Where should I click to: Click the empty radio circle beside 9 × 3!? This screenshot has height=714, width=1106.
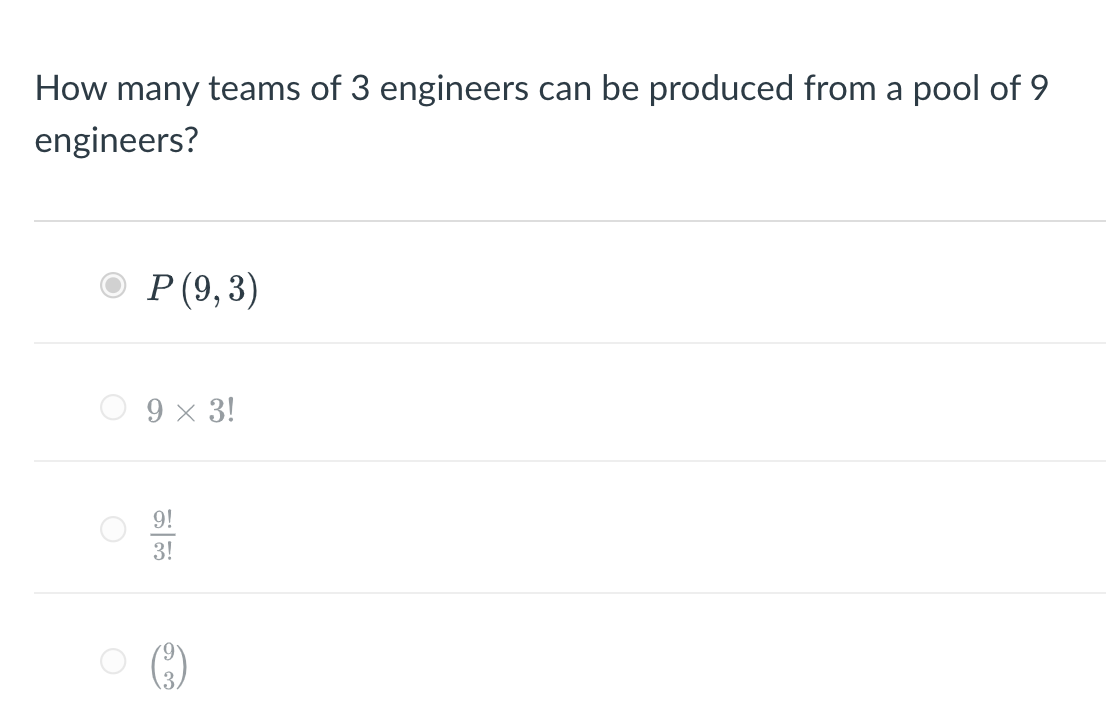click(113, 408)
